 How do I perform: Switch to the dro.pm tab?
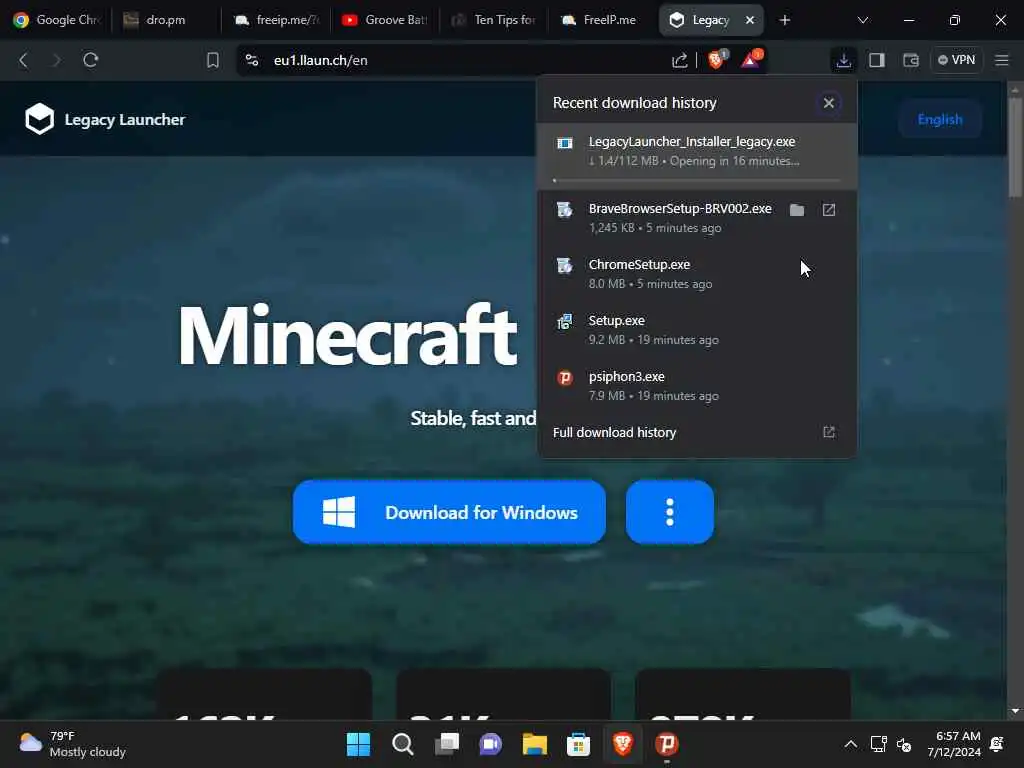[166, 20]
